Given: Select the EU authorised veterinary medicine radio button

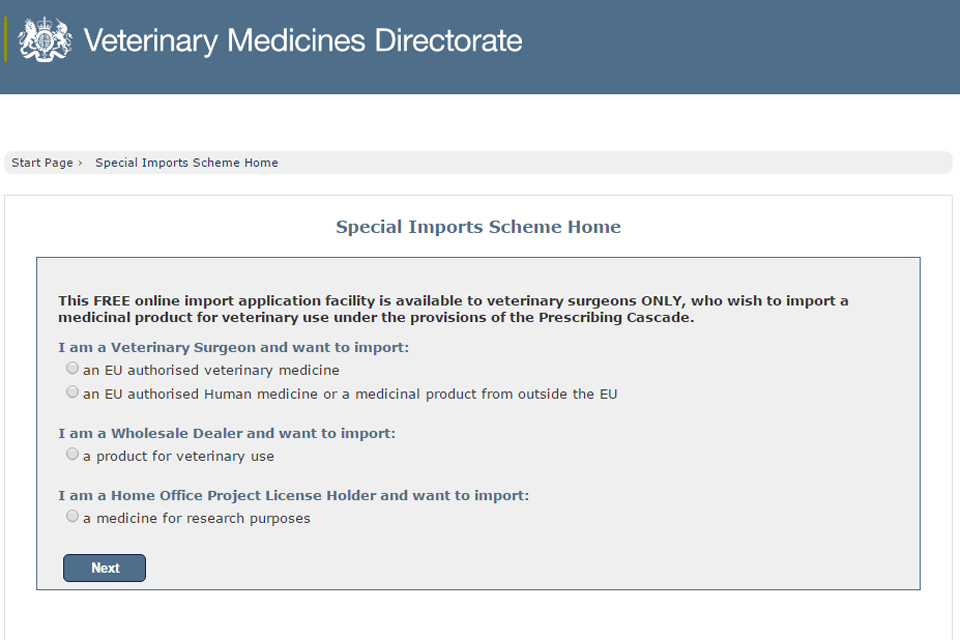Looking at the screenshot, I should click(72, 369).
